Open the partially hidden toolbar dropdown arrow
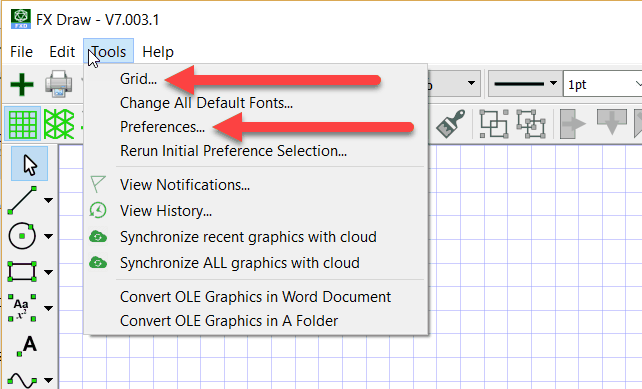The width and height of the screenshot is (642, 389). 471,83
